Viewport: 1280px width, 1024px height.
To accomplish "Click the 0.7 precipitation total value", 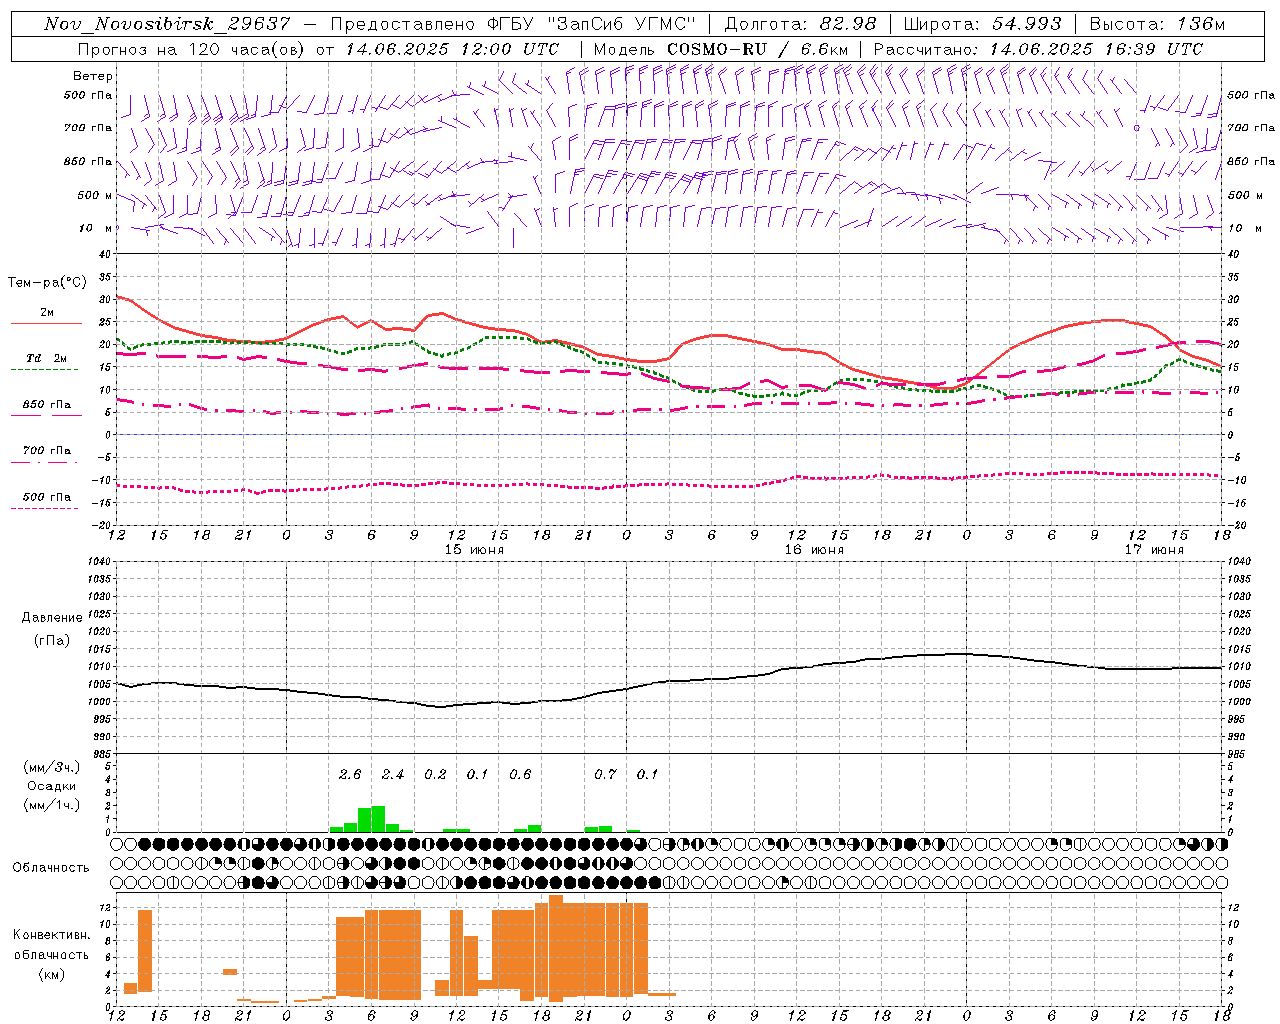I will click(x=605, y=774).
